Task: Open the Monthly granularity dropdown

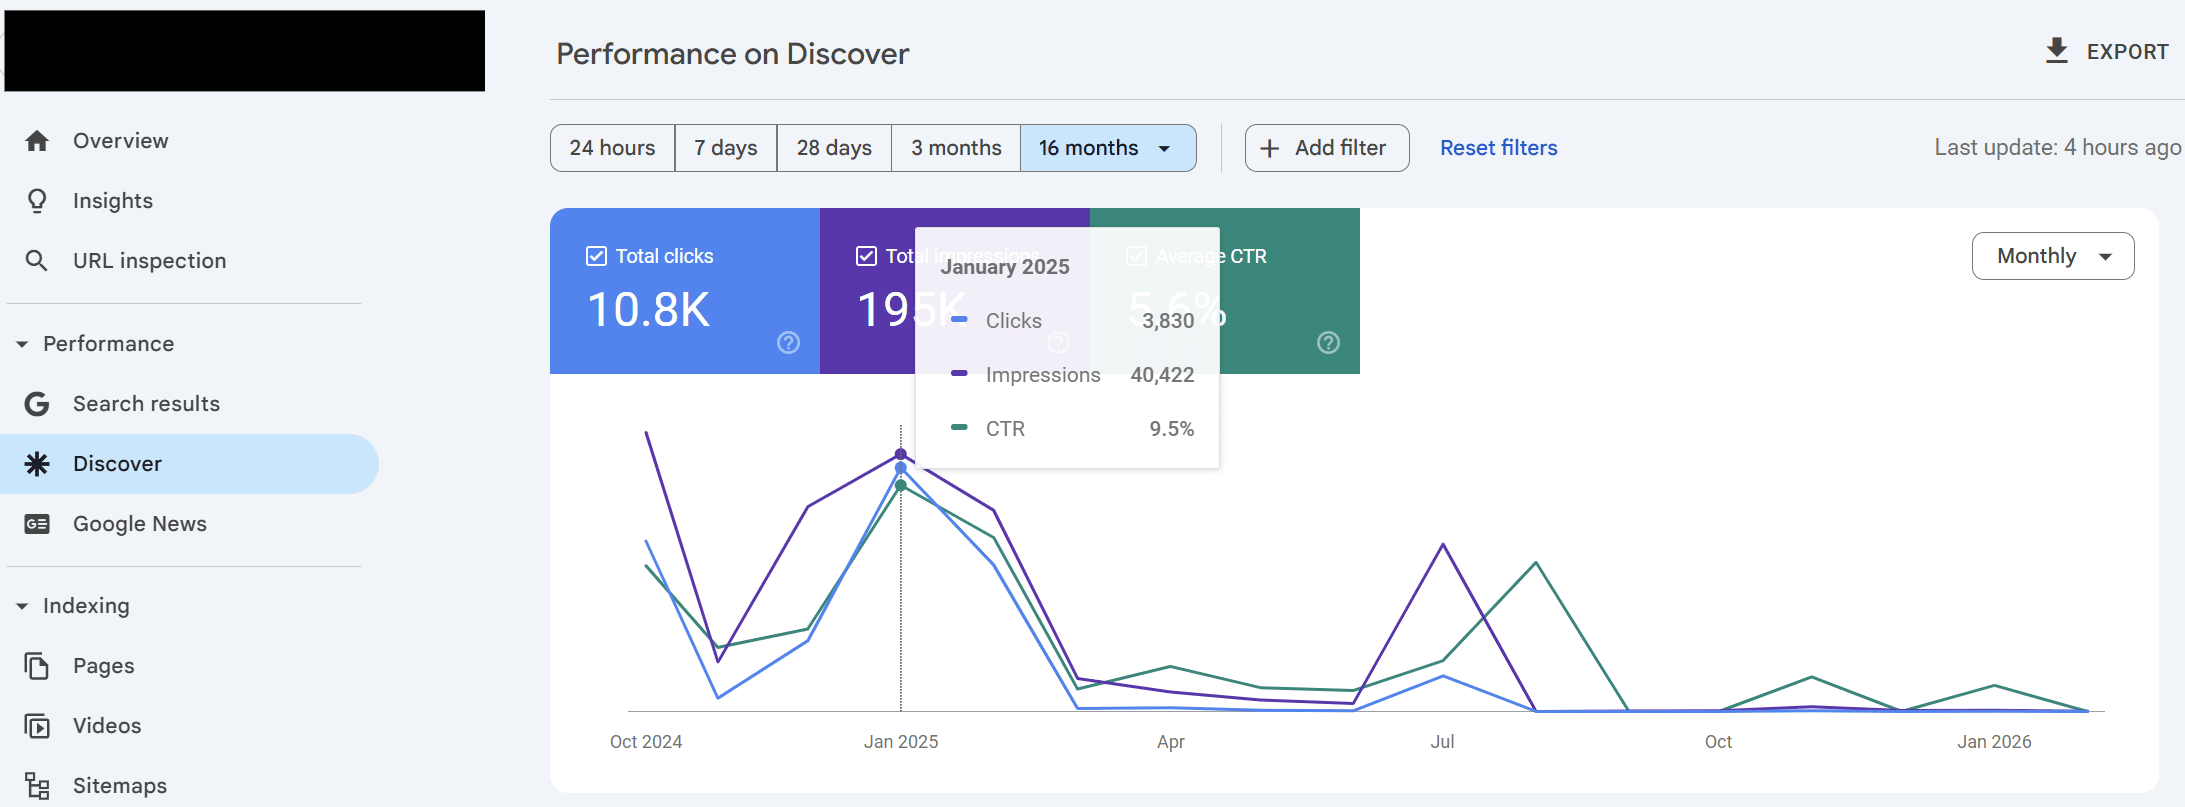Action: [2052, 256]
